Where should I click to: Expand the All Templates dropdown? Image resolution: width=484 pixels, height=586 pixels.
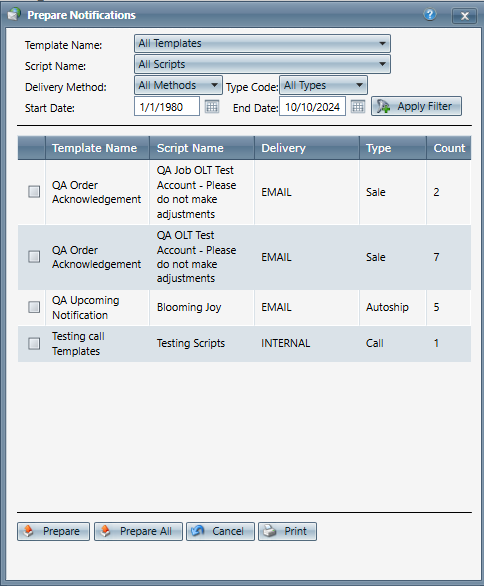[x=262, y=43]
